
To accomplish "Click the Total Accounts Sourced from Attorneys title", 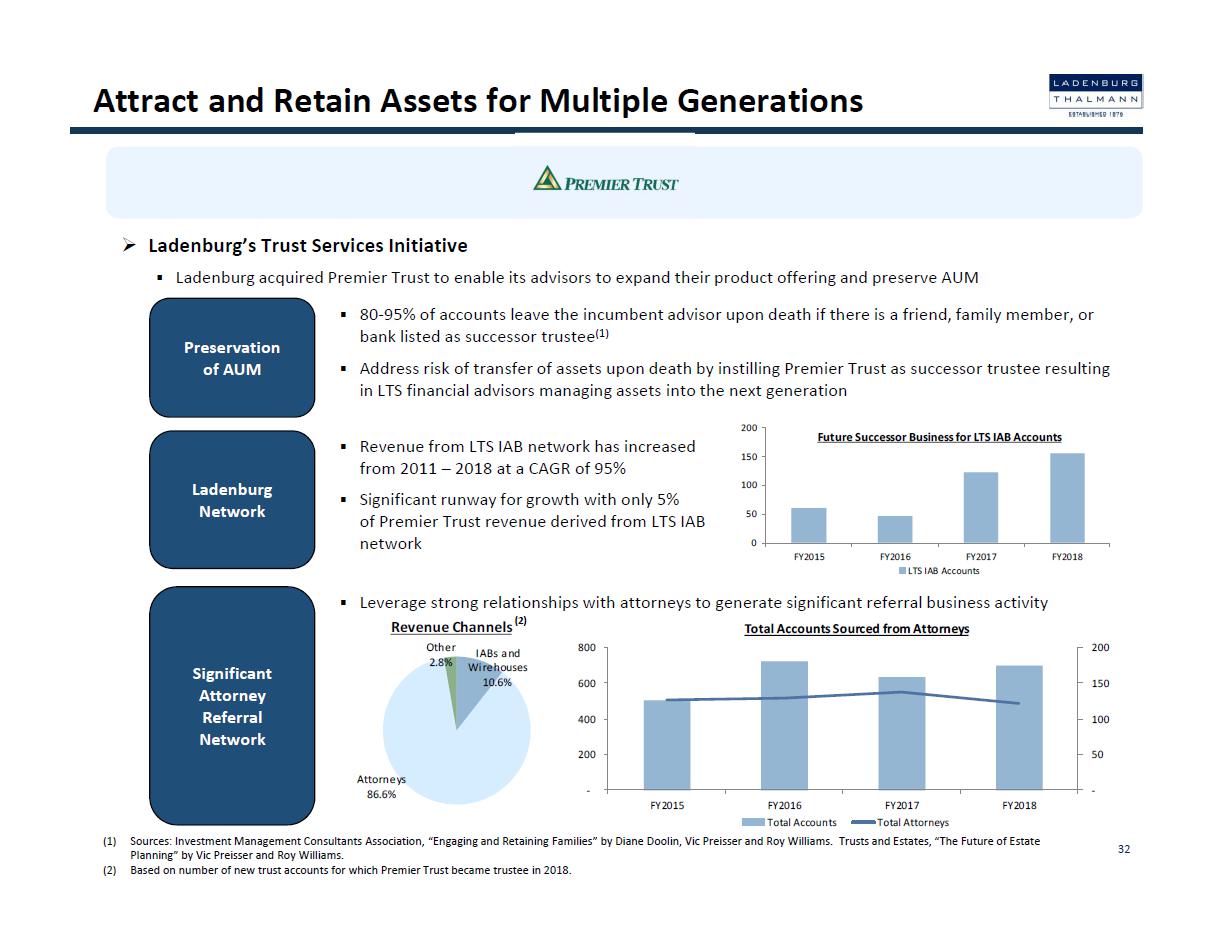I will tap(856, 629).
